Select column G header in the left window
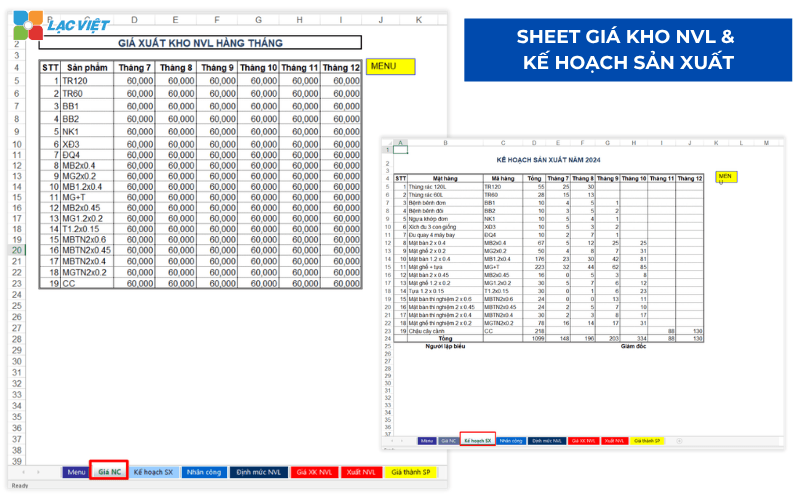Viewport: 800px width, 500px height. pyautogui.click(x=258, y=20)
